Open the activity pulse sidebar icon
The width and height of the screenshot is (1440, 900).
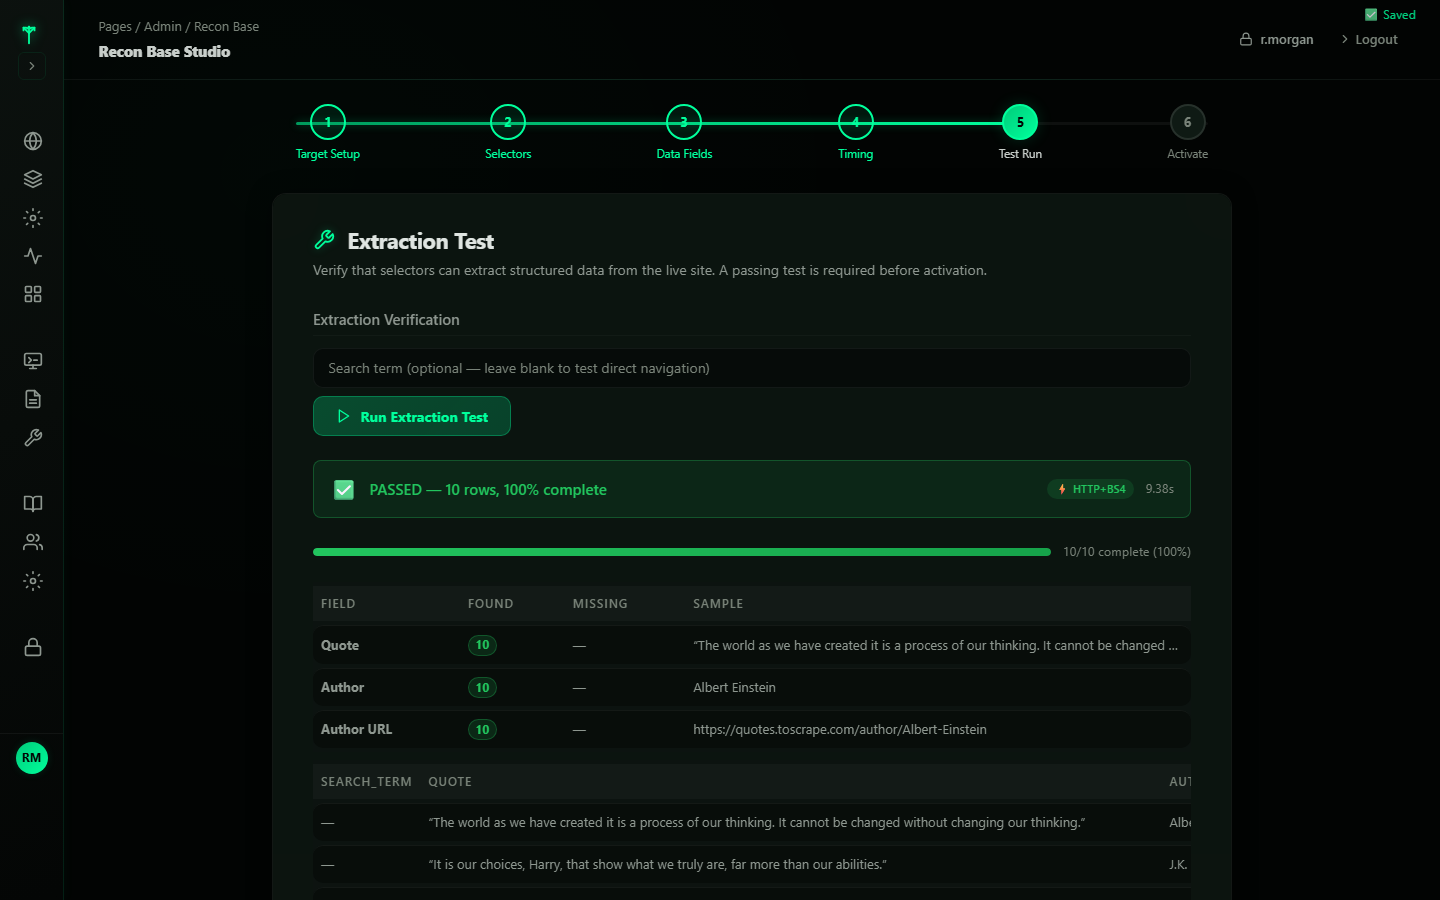(x=33, y=256)
